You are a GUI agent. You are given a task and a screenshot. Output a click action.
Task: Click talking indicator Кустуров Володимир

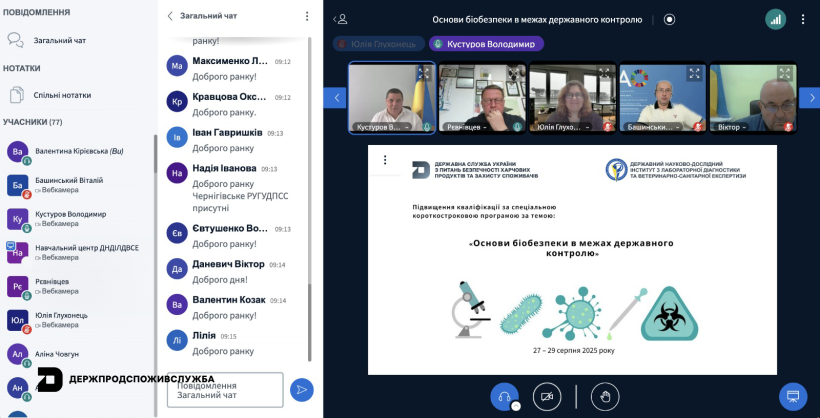[x=486, y=44]
